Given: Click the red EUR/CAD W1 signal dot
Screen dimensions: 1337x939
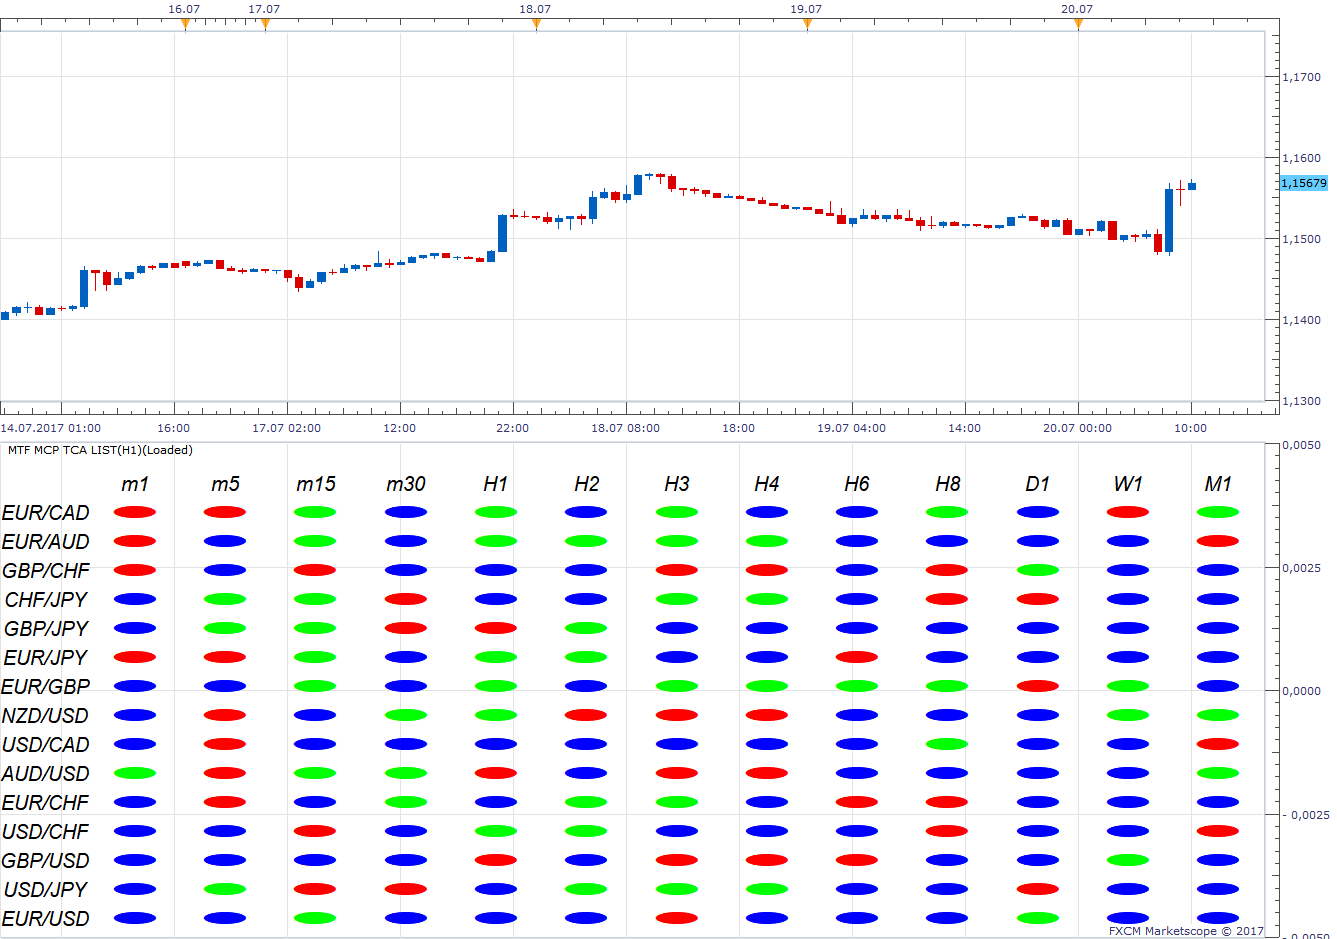Looking at the screenshot, I should pyautogui.click(x=1128, y=512).
